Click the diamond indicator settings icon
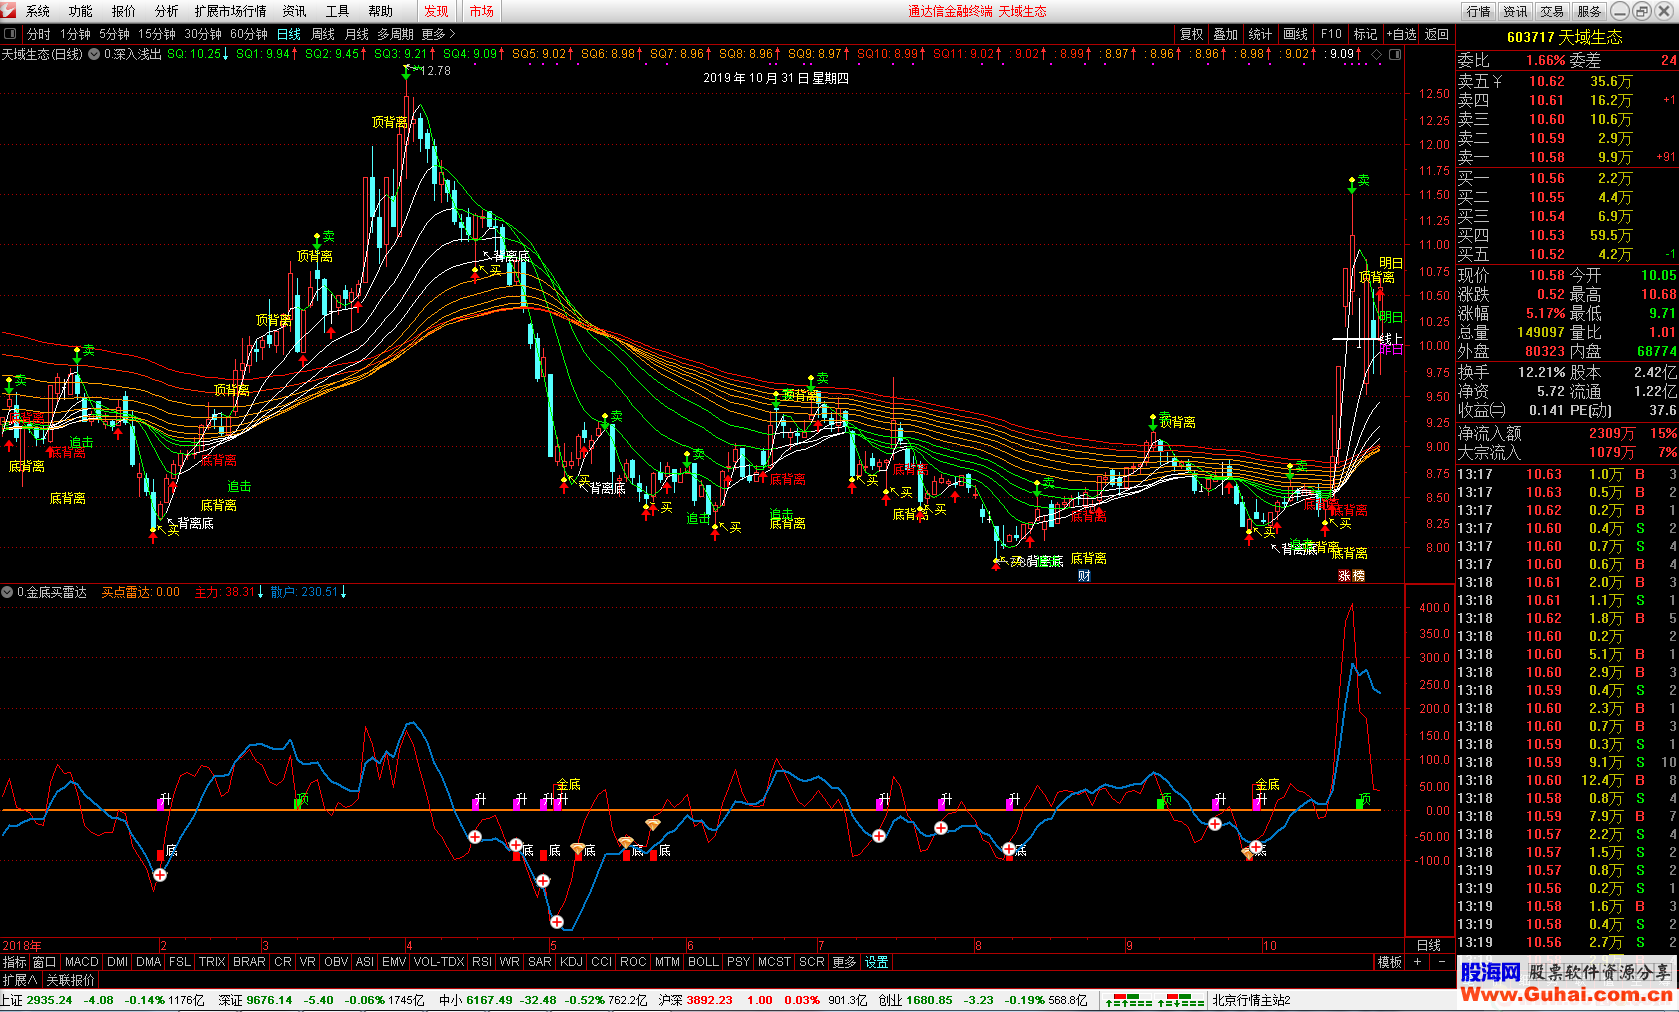Viewport: 1679px width, 1012px height. (1377, 54)
